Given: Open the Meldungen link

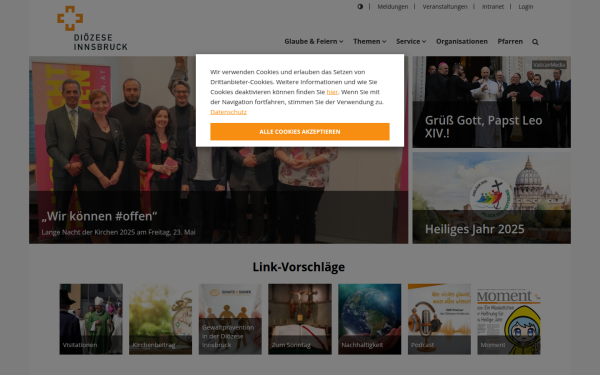Looking at the screenshot, I should [x=393, y=7].
